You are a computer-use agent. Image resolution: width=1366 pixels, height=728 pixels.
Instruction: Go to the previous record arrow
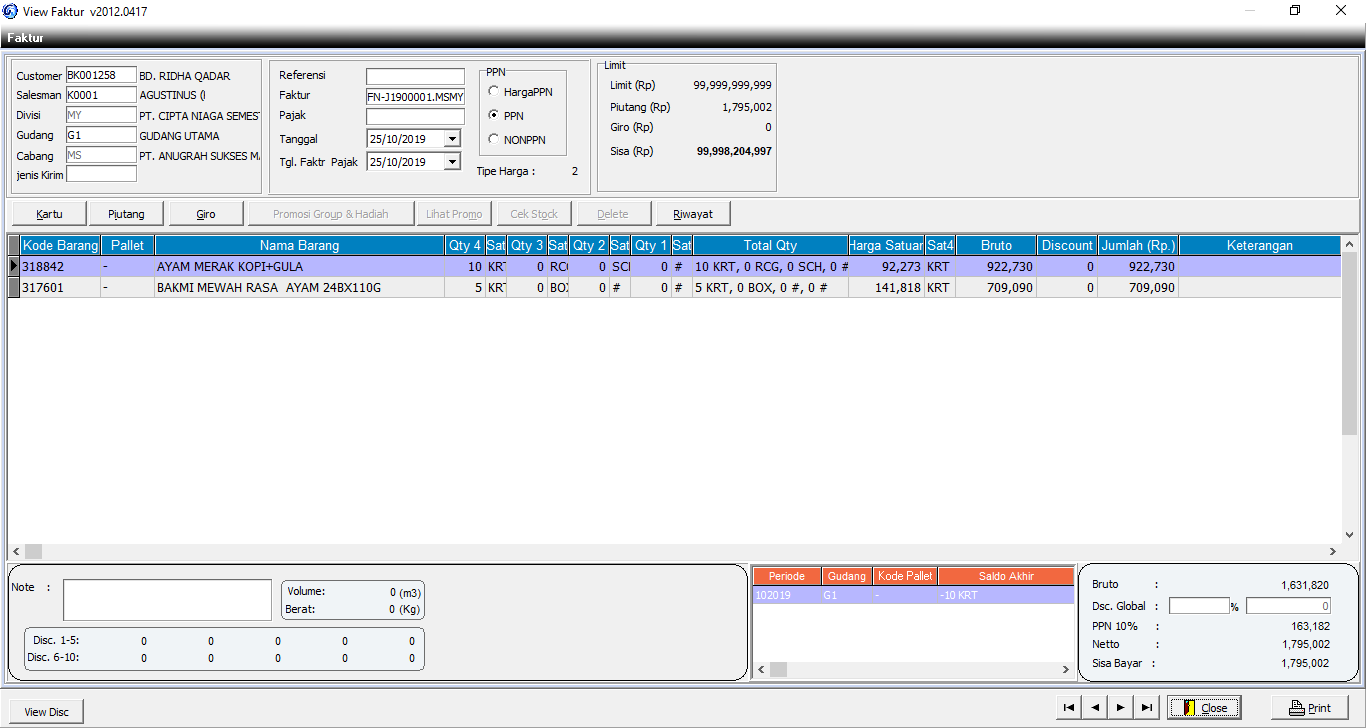[1095, 708]
